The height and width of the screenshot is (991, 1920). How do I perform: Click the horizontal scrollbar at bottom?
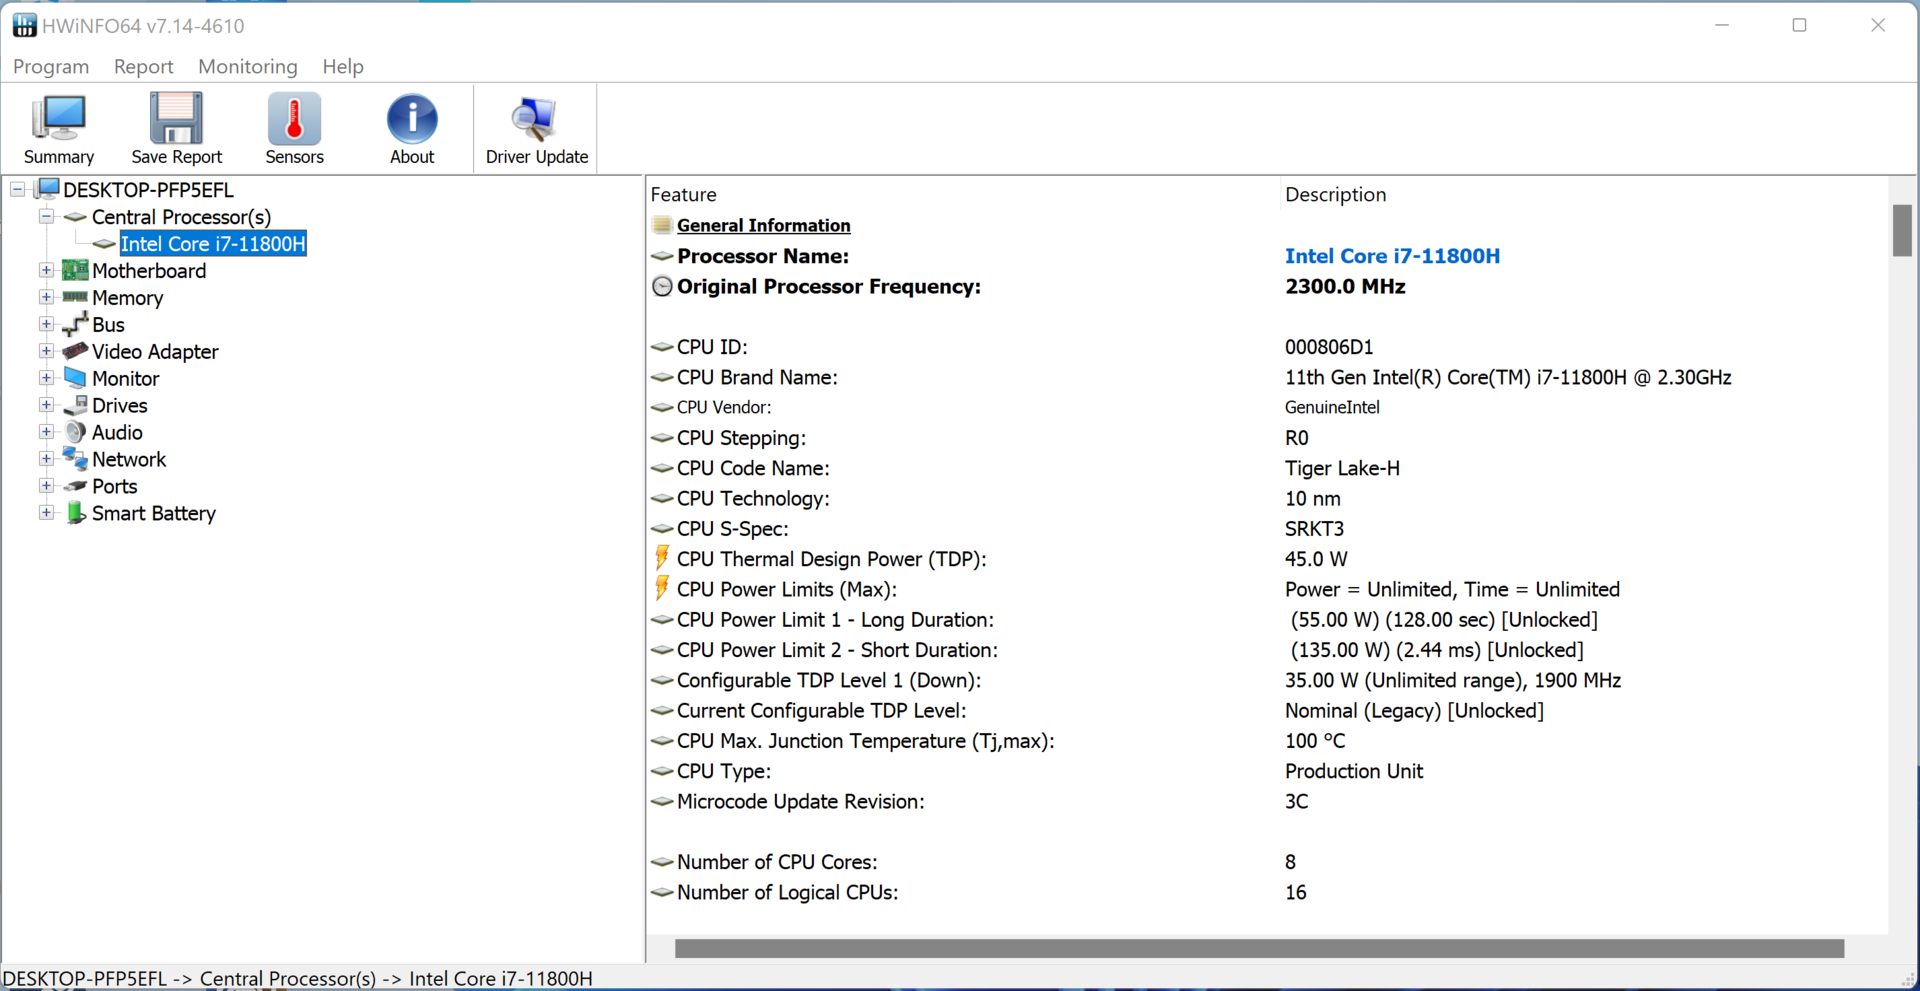[1259, 948]
